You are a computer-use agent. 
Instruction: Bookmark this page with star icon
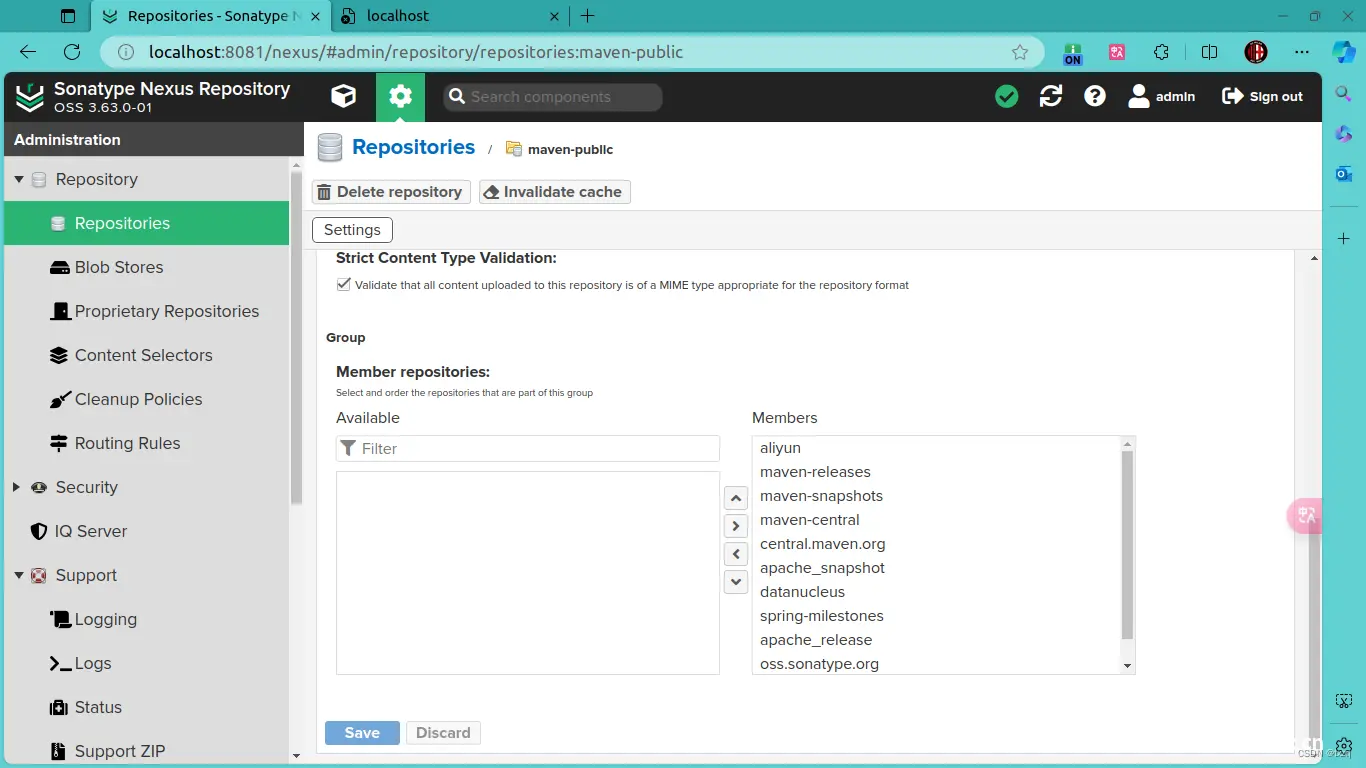1020,52
